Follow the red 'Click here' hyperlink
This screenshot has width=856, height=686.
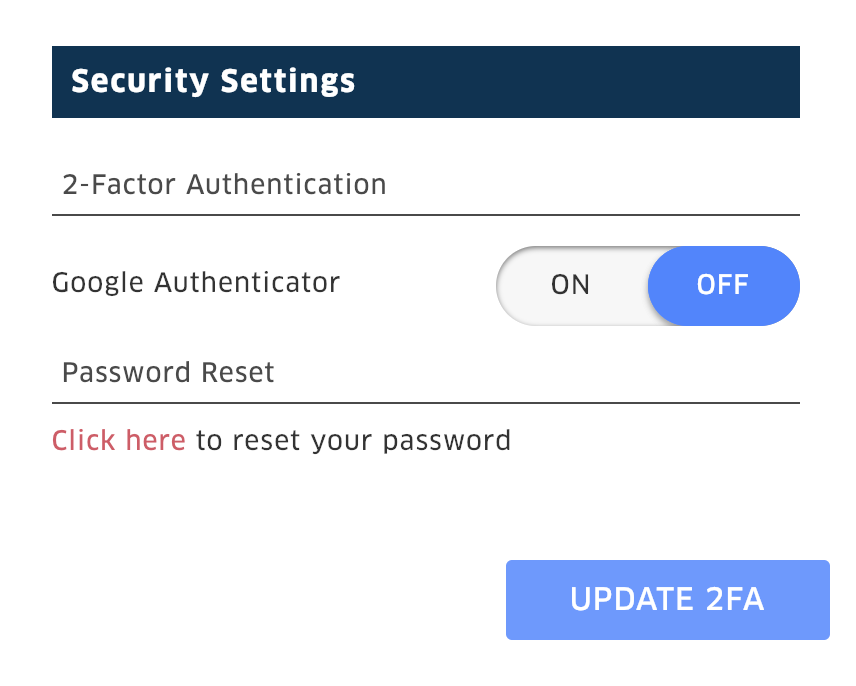[x=119, y=440]
